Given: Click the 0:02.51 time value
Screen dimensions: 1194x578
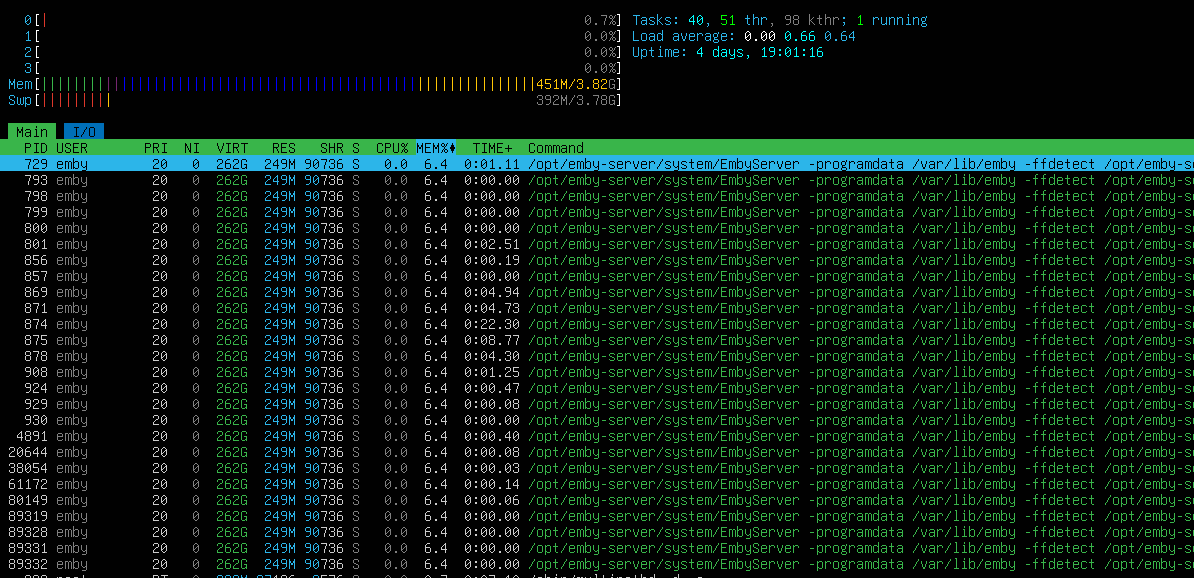Looking at the screenshot, I should [492, 244].
